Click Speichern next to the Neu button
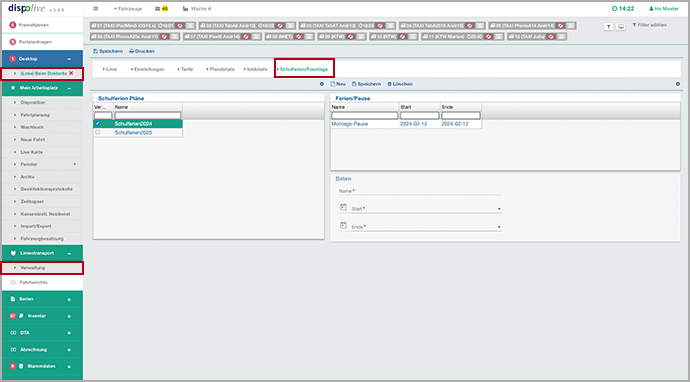 366,84
